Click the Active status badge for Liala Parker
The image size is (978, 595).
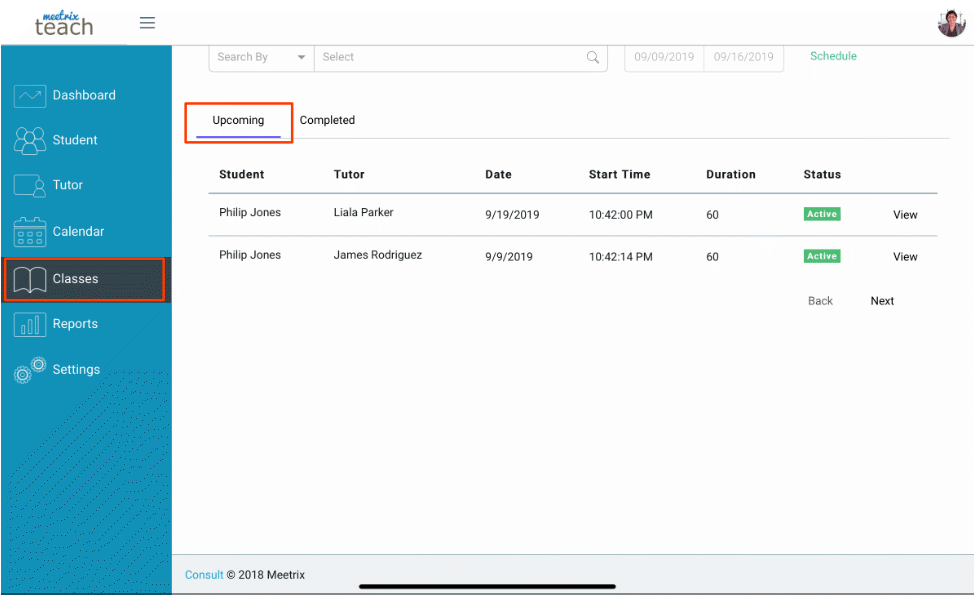[821, 214]
